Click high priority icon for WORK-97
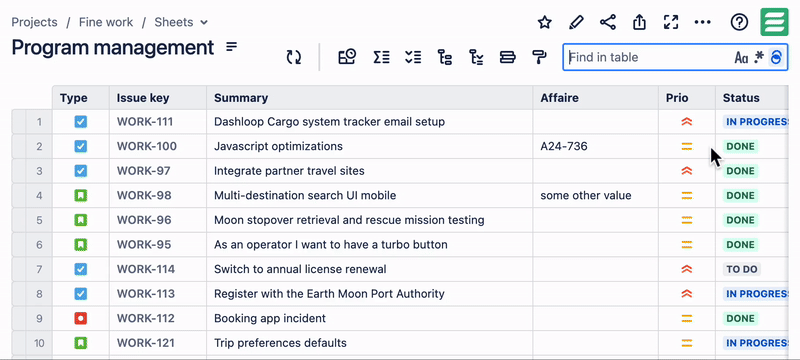The height and width of the screenshot is (360, 800). pyautogui.click(x=687, y=171)
